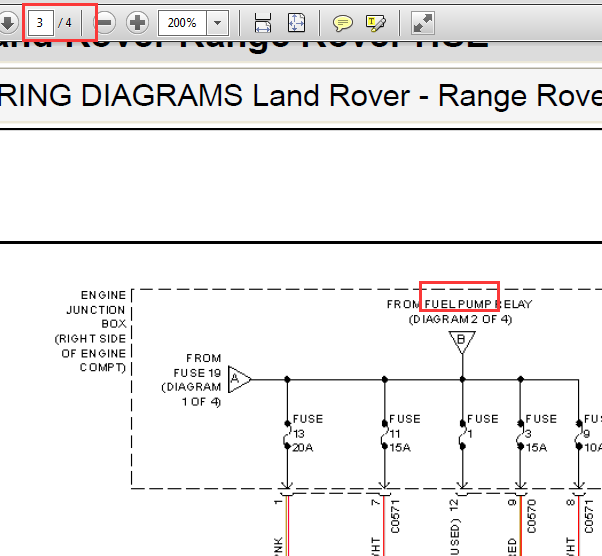The width and height of the screenshot is (602, 556).
Task: Click the C0570 connector label
Action: point(532,516)
